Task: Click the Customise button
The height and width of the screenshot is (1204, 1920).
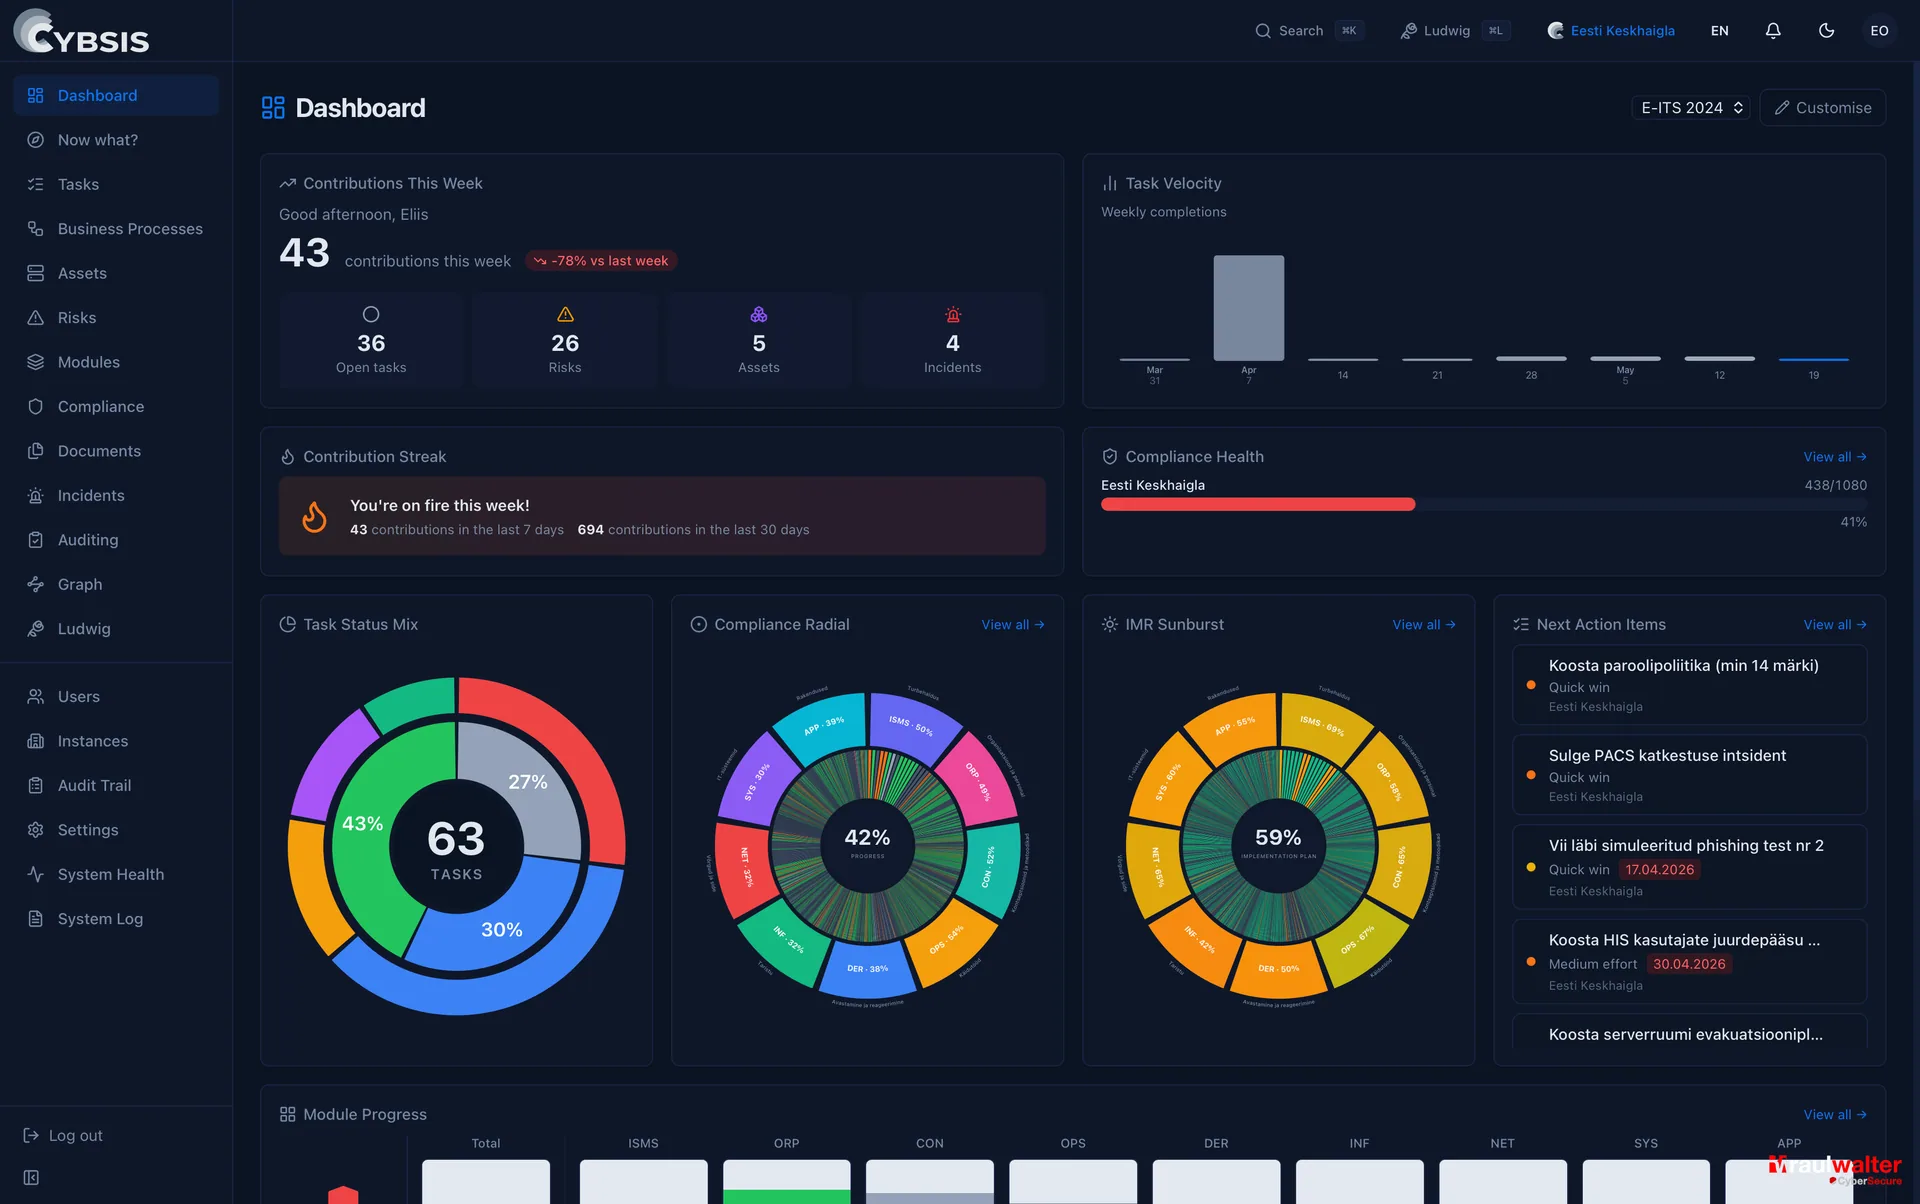Action: [1822, 108]
